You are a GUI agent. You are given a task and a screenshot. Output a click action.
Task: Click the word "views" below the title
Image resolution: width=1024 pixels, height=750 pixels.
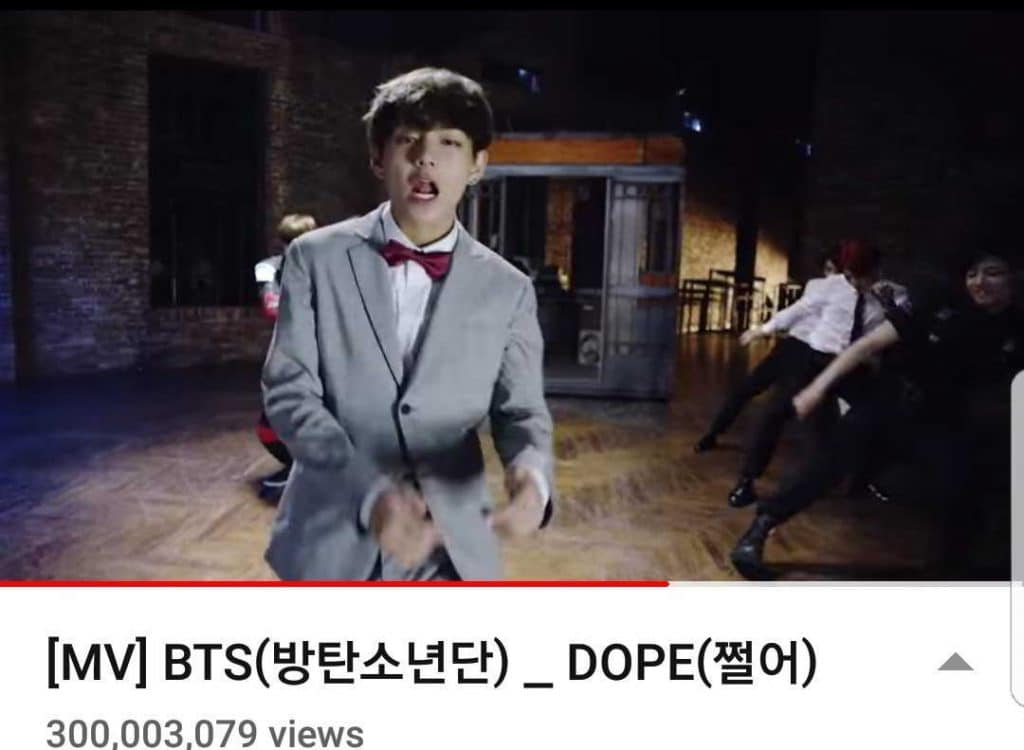coord(316,734)
